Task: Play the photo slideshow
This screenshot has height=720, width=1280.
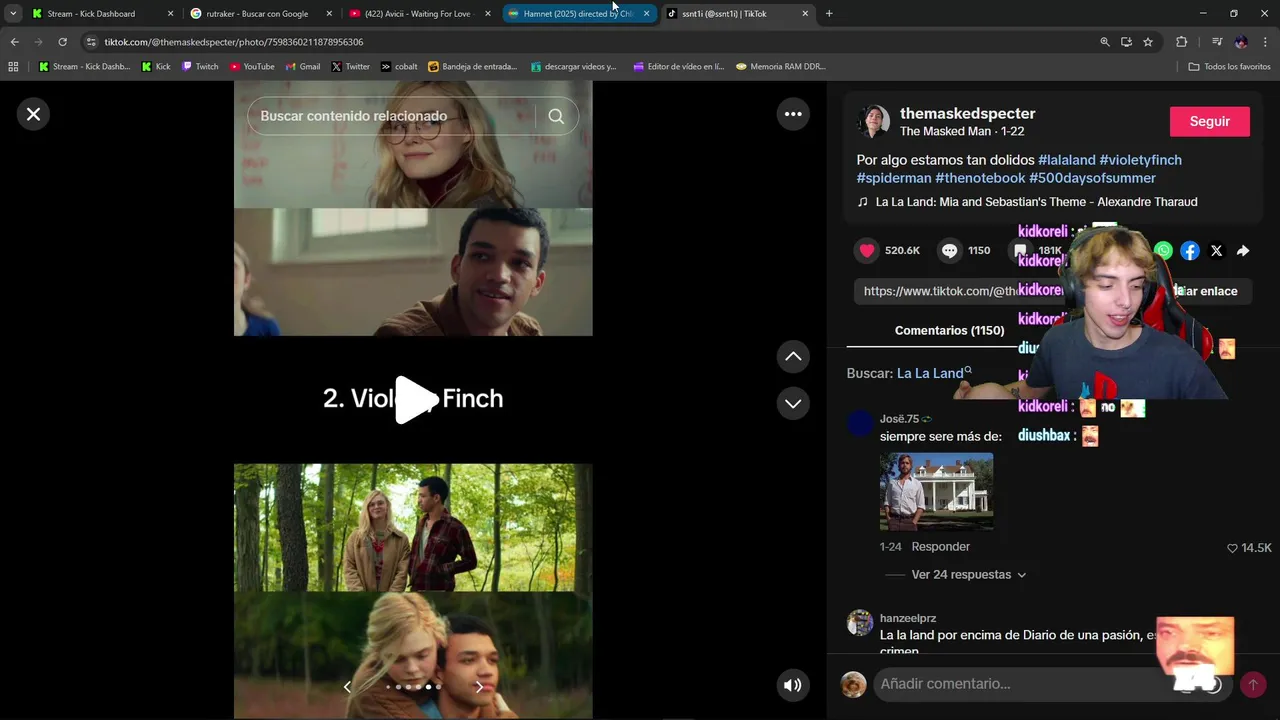Action: coord(415,399)
